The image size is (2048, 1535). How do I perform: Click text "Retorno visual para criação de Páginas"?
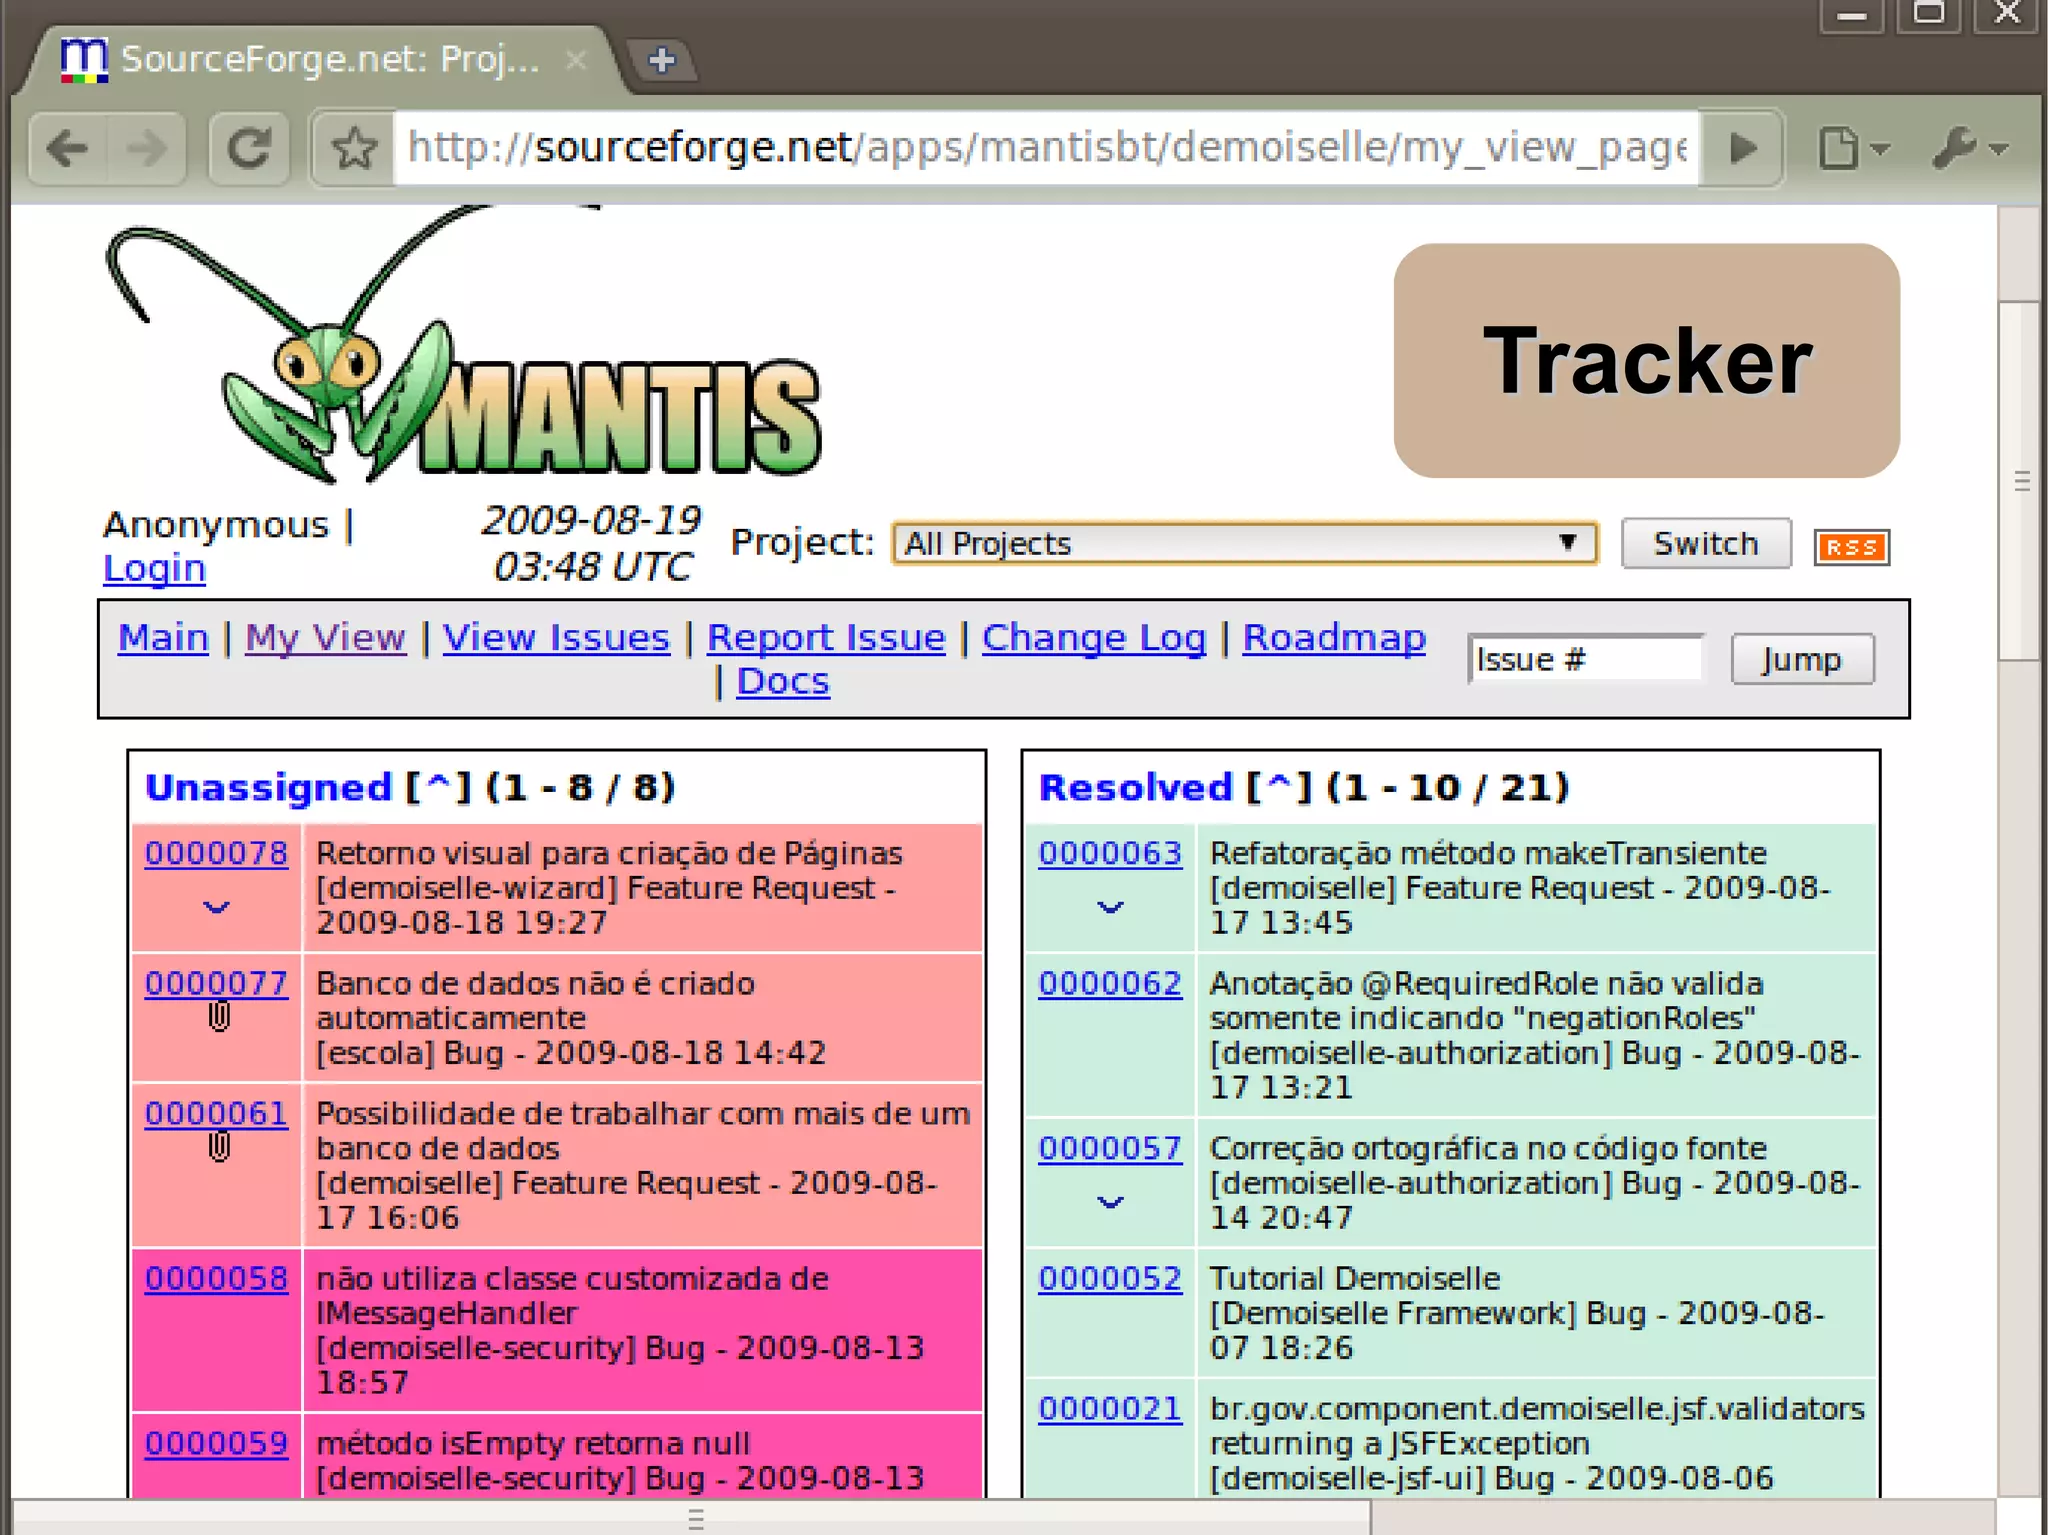point(609,853)
